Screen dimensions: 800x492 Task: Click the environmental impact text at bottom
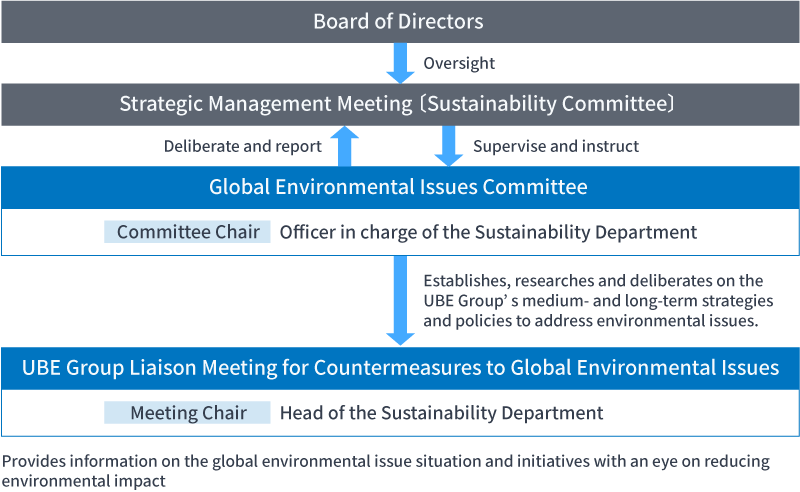84,481
